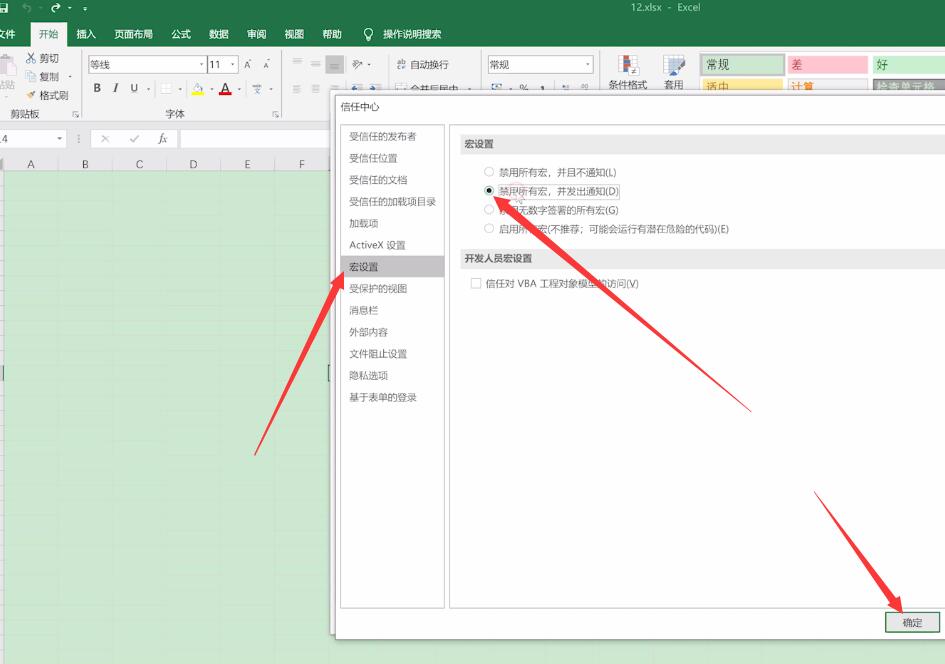Click the formula bar input field

point(256,139)
